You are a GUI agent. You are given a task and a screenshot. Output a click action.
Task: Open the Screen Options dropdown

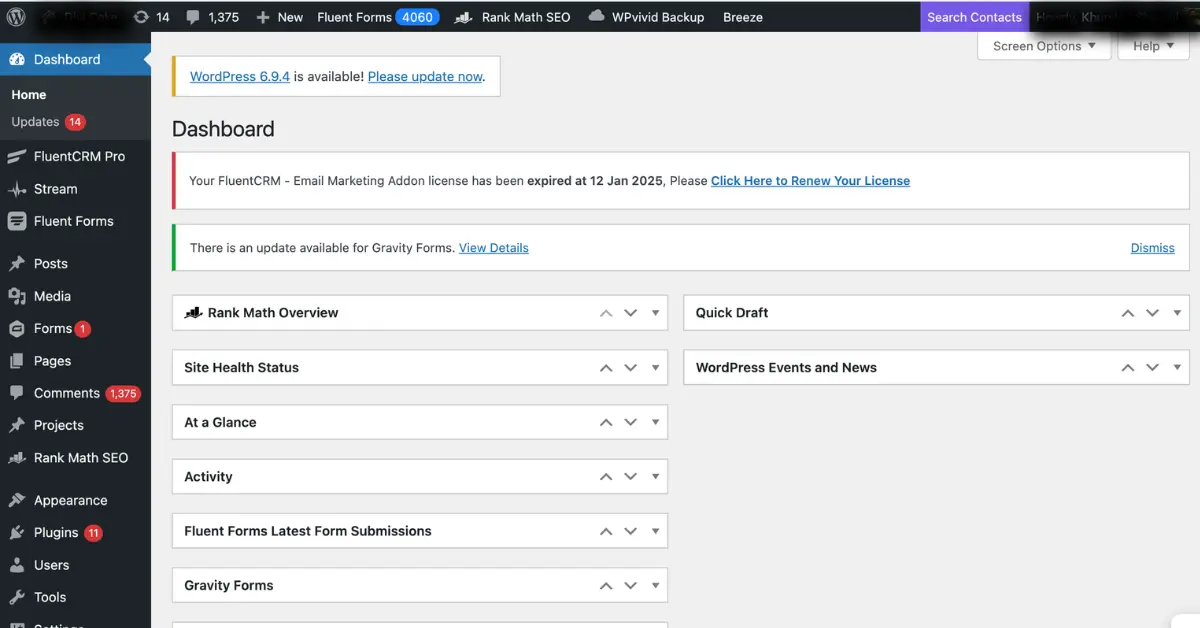point(1044,46)
